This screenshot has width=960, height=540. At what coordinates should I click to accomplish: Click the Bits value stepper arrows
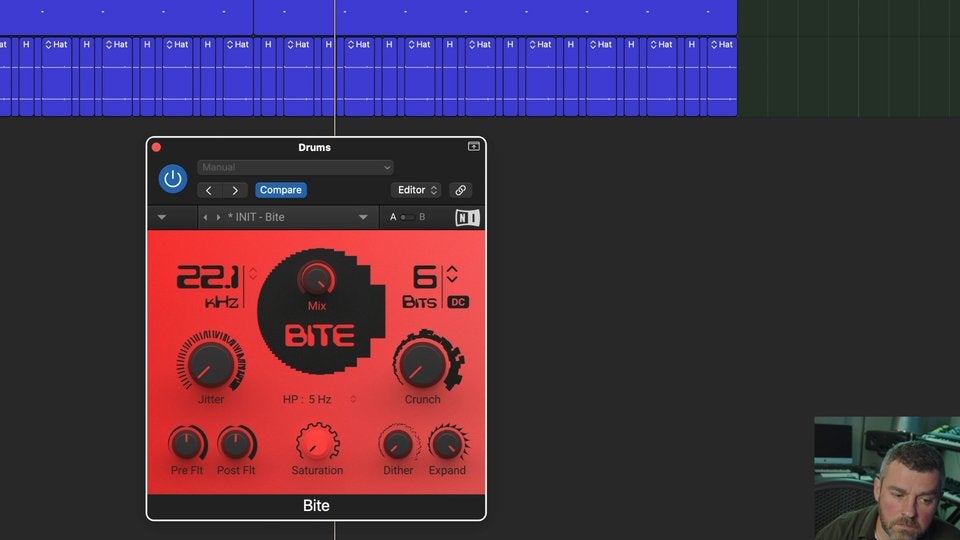click(x=452, y=274)
